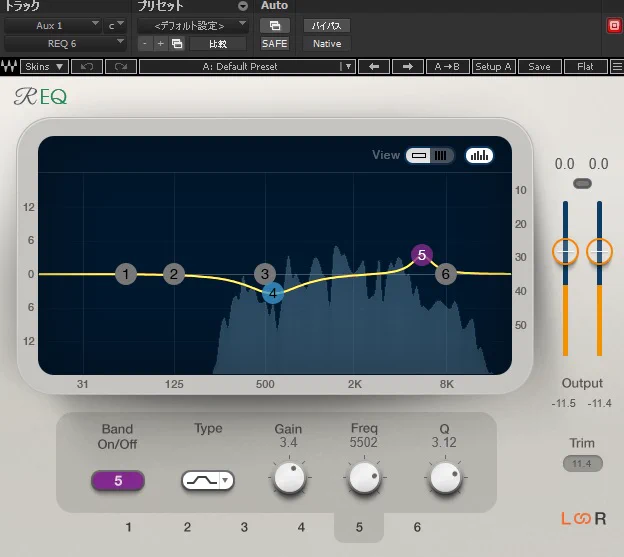Open the plugin automation window icon under Auto
The width and height of the screenshot is (624, 557).
(x=275, y=26)
